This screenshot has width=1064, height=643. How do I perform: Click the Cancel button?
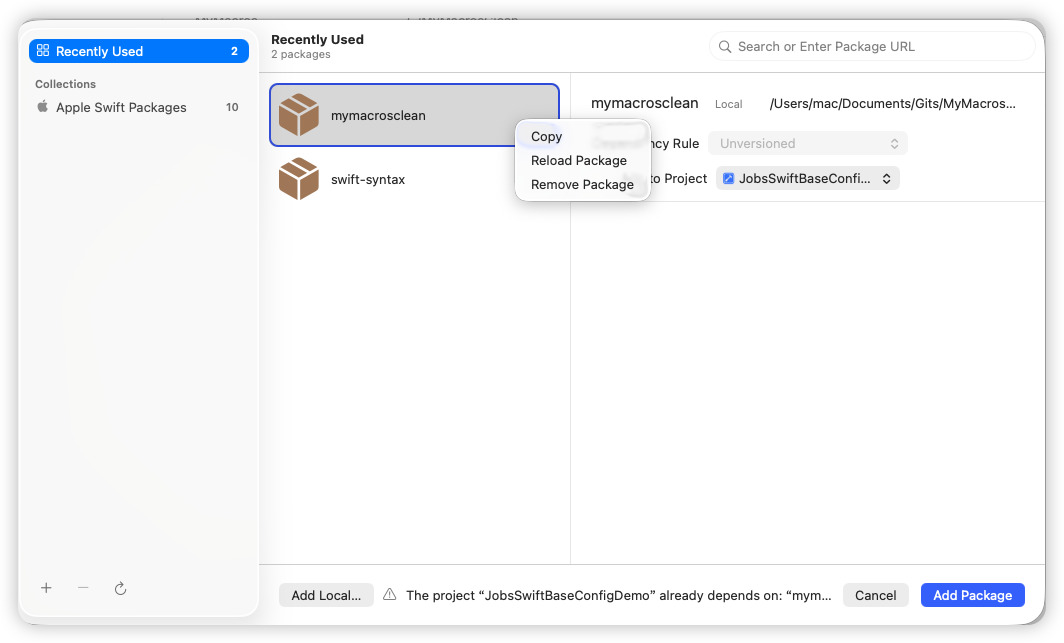875,595
